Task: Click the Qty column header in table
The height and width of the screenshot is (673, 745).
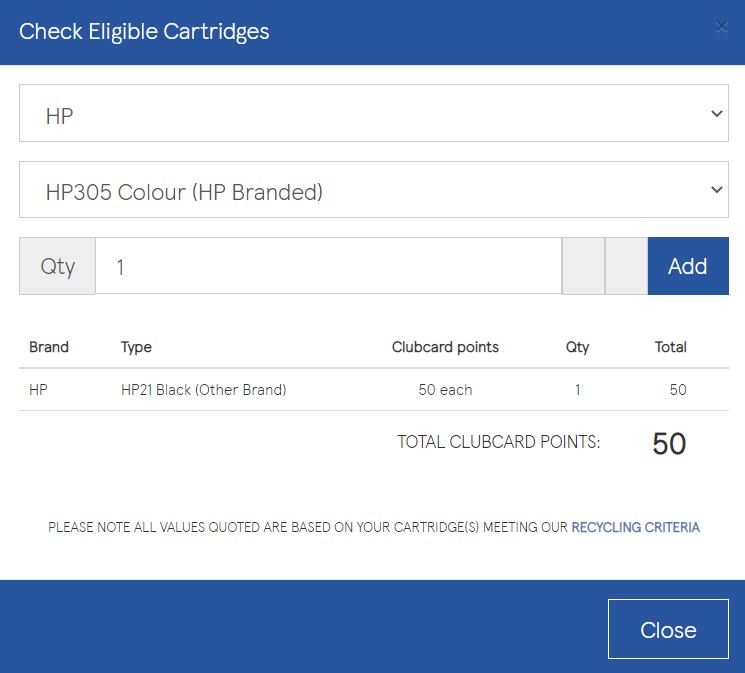Action: tap(577, 347)
